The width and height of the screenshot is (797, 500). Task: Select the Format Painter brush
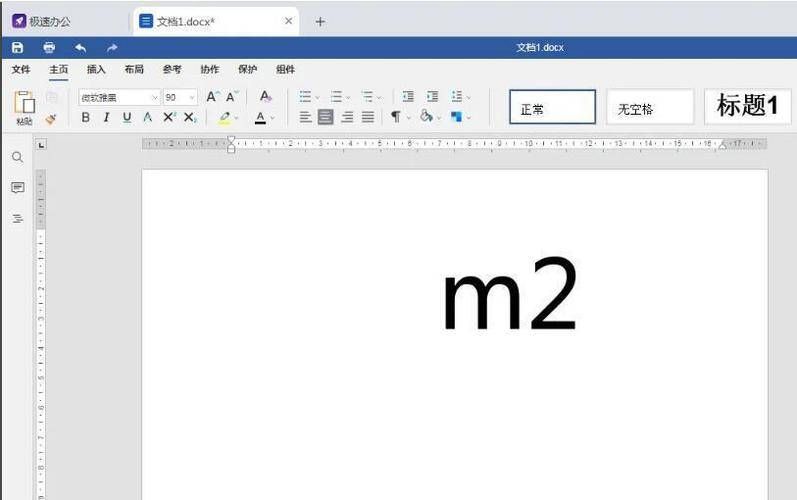click(x=51, y=118)
